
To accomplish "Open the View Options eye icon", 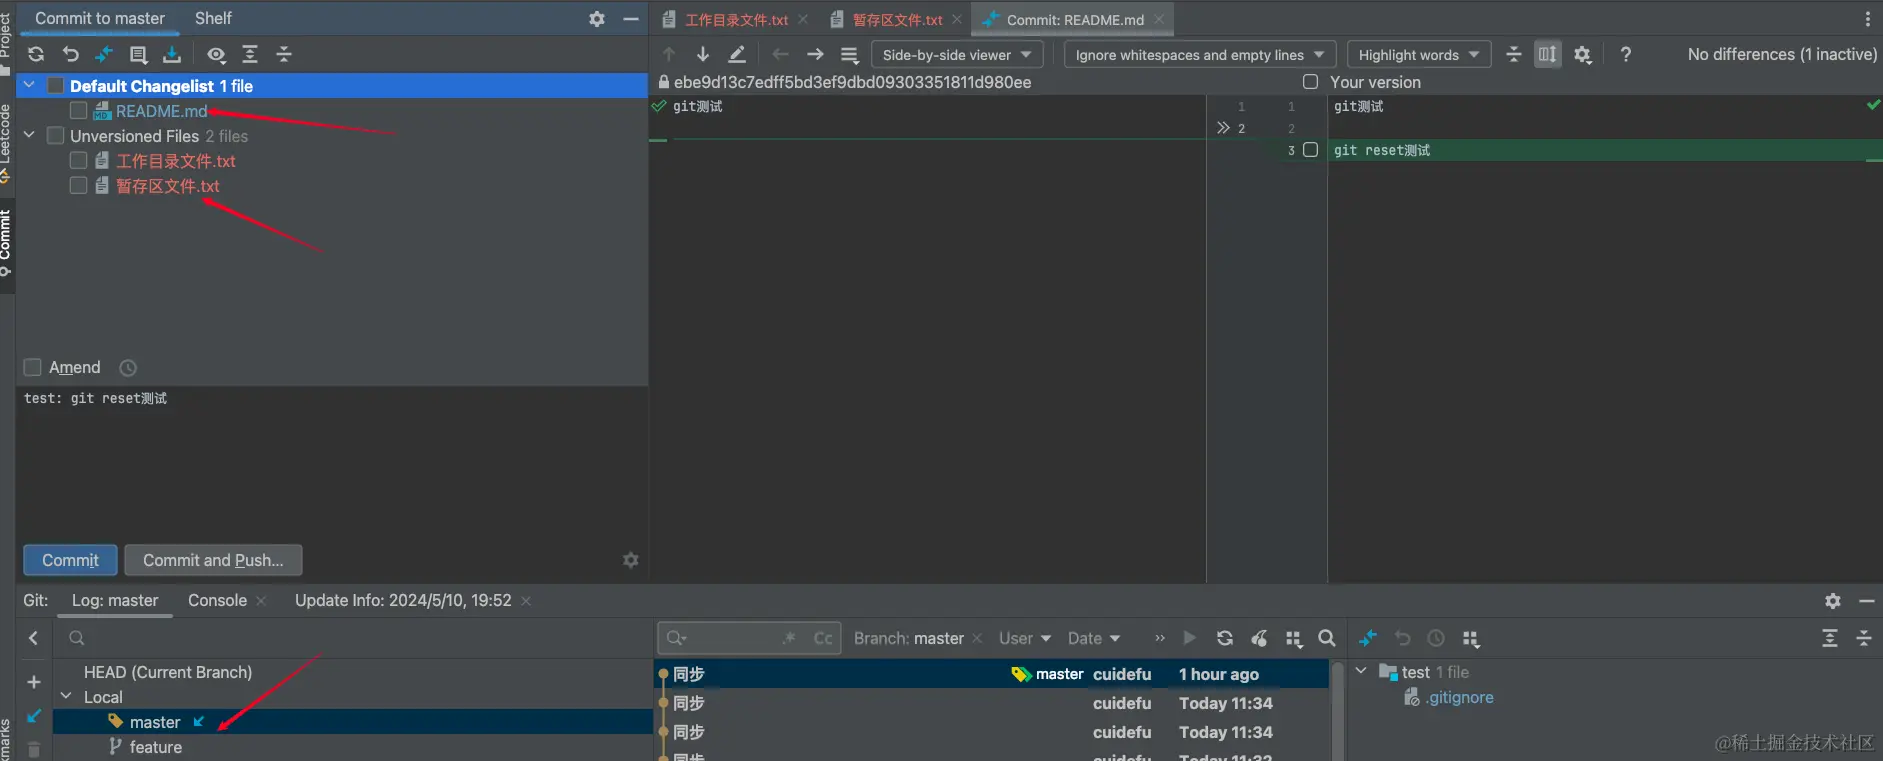I will [x=216, y=54].
